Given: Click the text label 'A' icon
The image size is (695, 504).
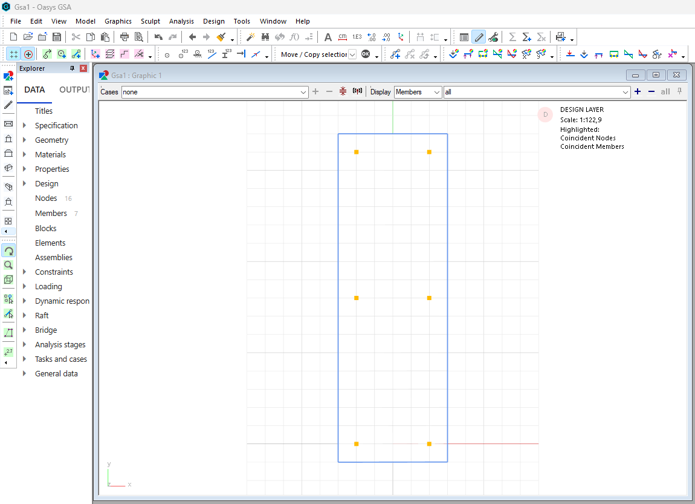Looking at the screenshot, I should point(327,37).
